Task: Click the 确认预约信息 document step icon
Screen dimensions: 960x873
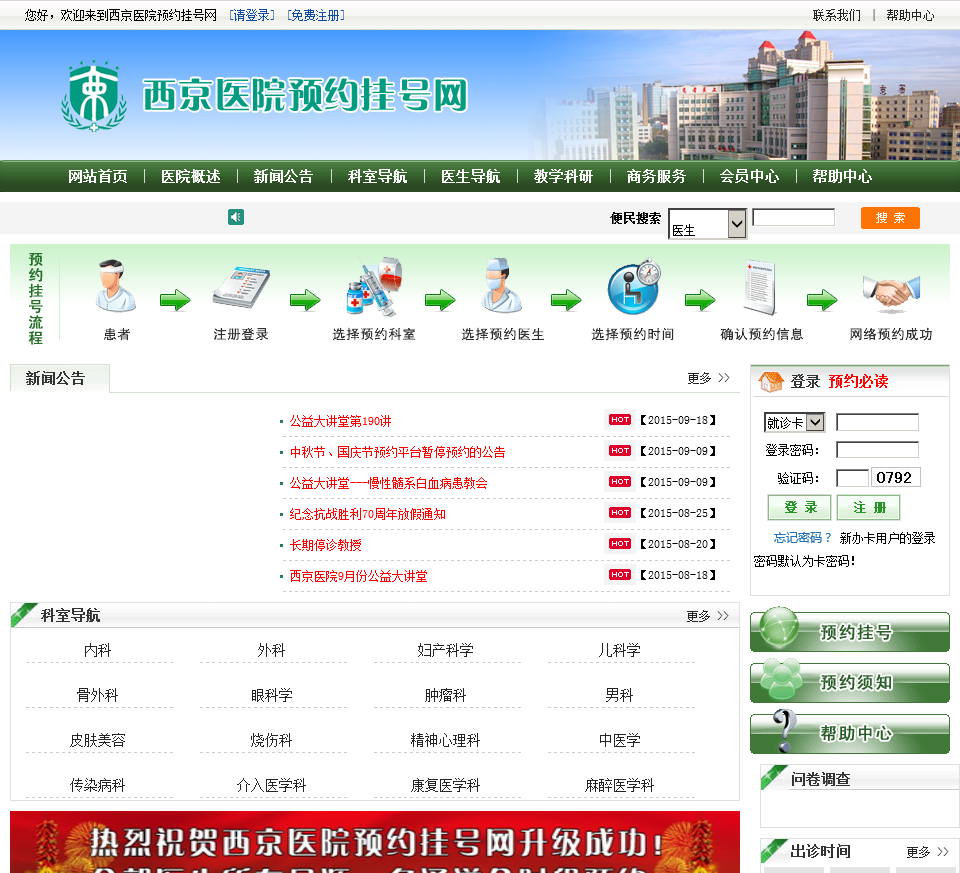Action: tap(759, 287)
